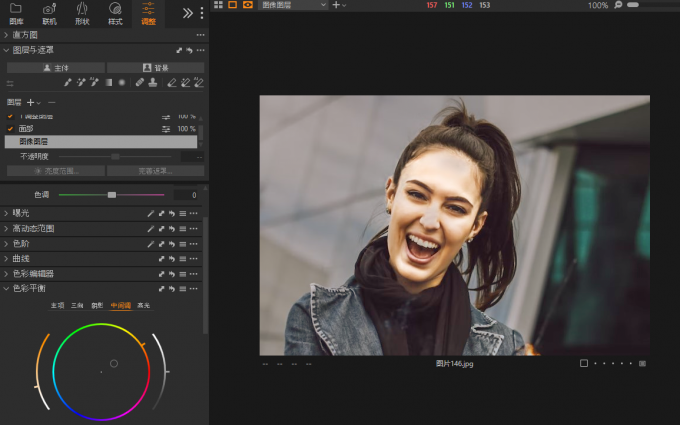The width and height of the screenshot is (680, 425).
Task: Toggle the proofing eye icon
Action: click(x=248, y=5)
